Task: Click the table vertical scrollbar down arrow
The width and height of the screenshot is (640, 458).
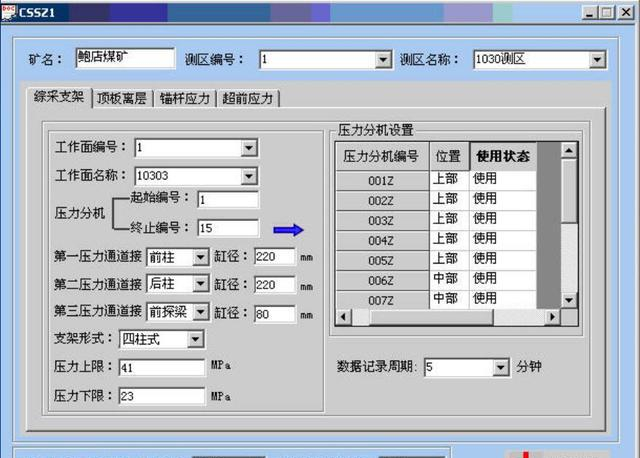Action: click(569, 301)
